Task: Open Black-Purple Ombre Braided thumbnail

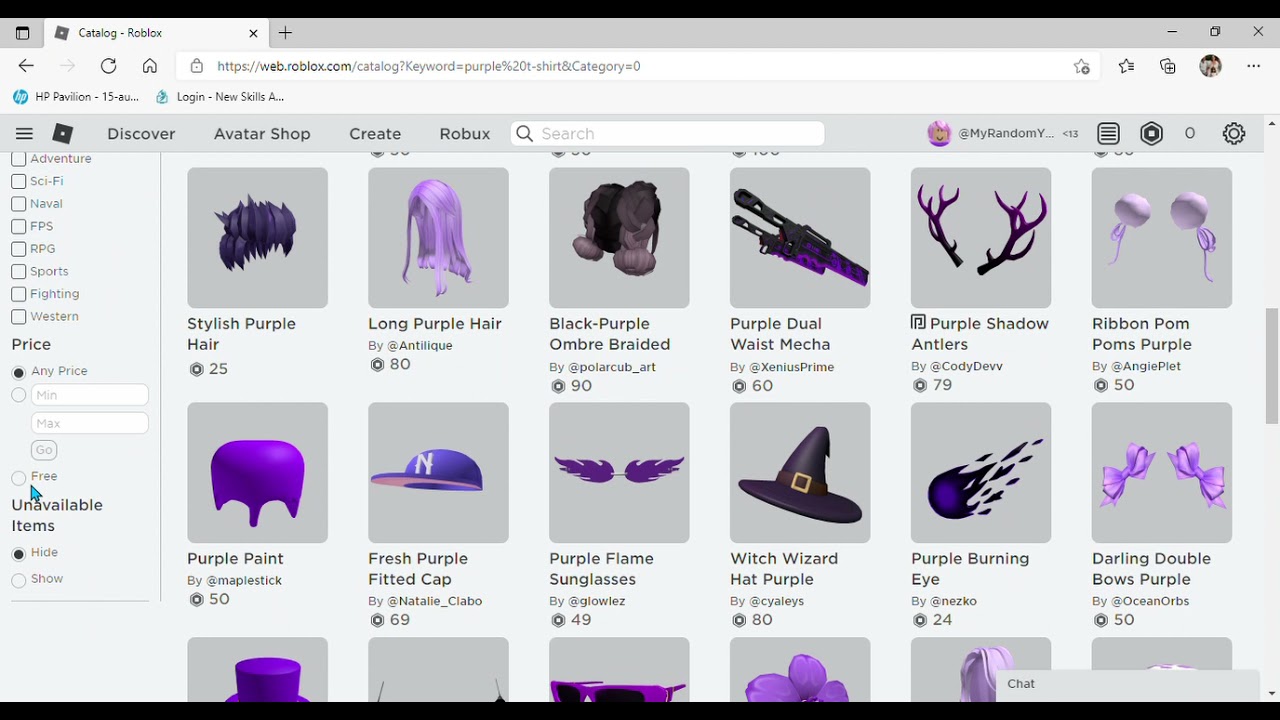Action: (619, 238)
